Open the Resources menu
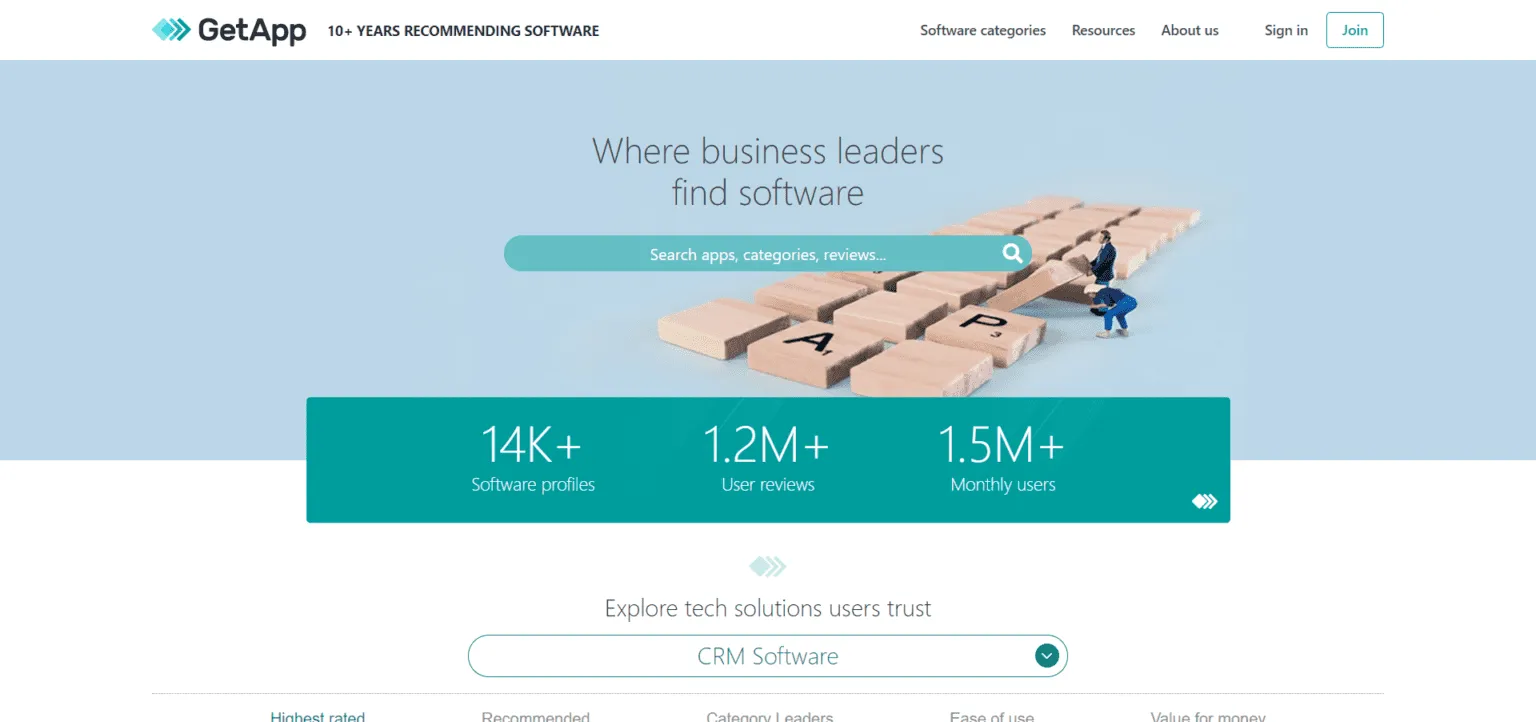1536x722 pixels. tap(1103, 30)
